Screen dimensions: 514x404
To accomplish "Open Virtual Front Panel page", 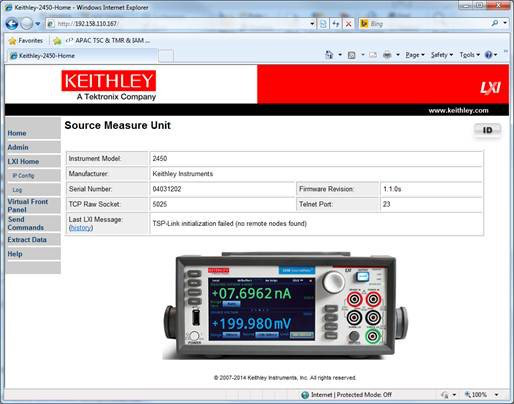I will click(x=28, y=206).
